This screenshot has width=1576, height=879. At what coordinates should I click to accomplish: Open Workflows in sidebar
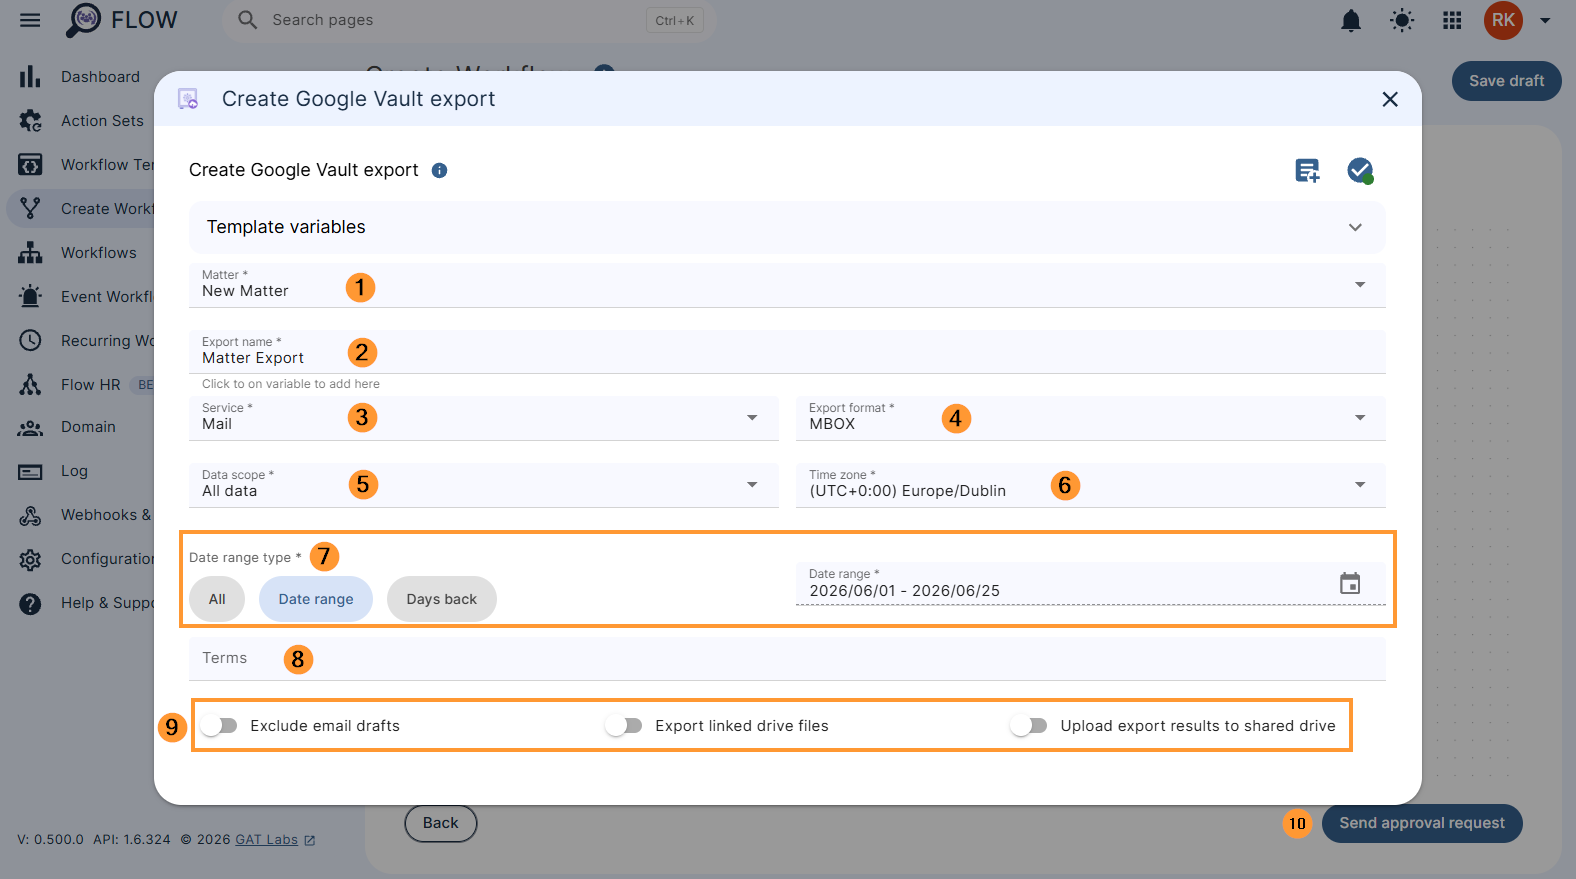pyautogui.click(x=98, y=253)
